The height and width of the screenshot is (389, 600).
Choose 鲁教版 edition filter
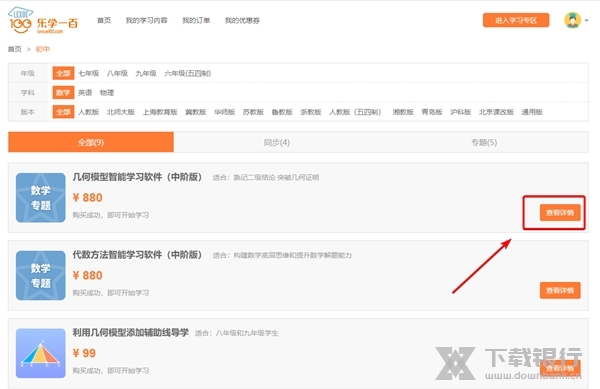pos(282,112)
